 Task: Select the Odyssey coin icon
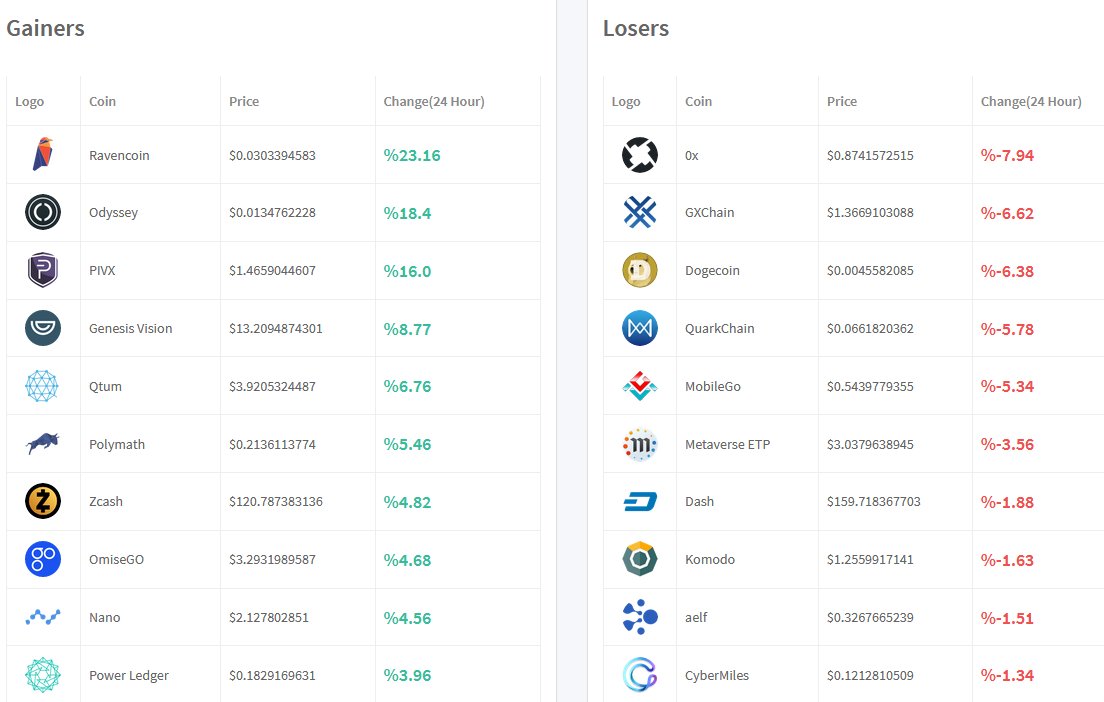[43, 212]
